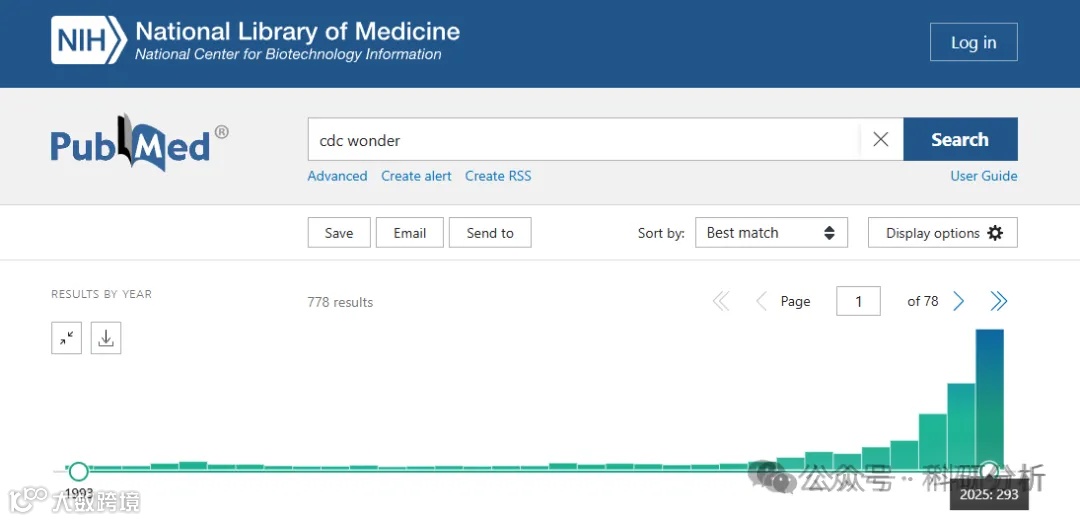This screenshot has height=521, width=1080.
Task: Click the Create alert link
Action: (x=416, y=176)
